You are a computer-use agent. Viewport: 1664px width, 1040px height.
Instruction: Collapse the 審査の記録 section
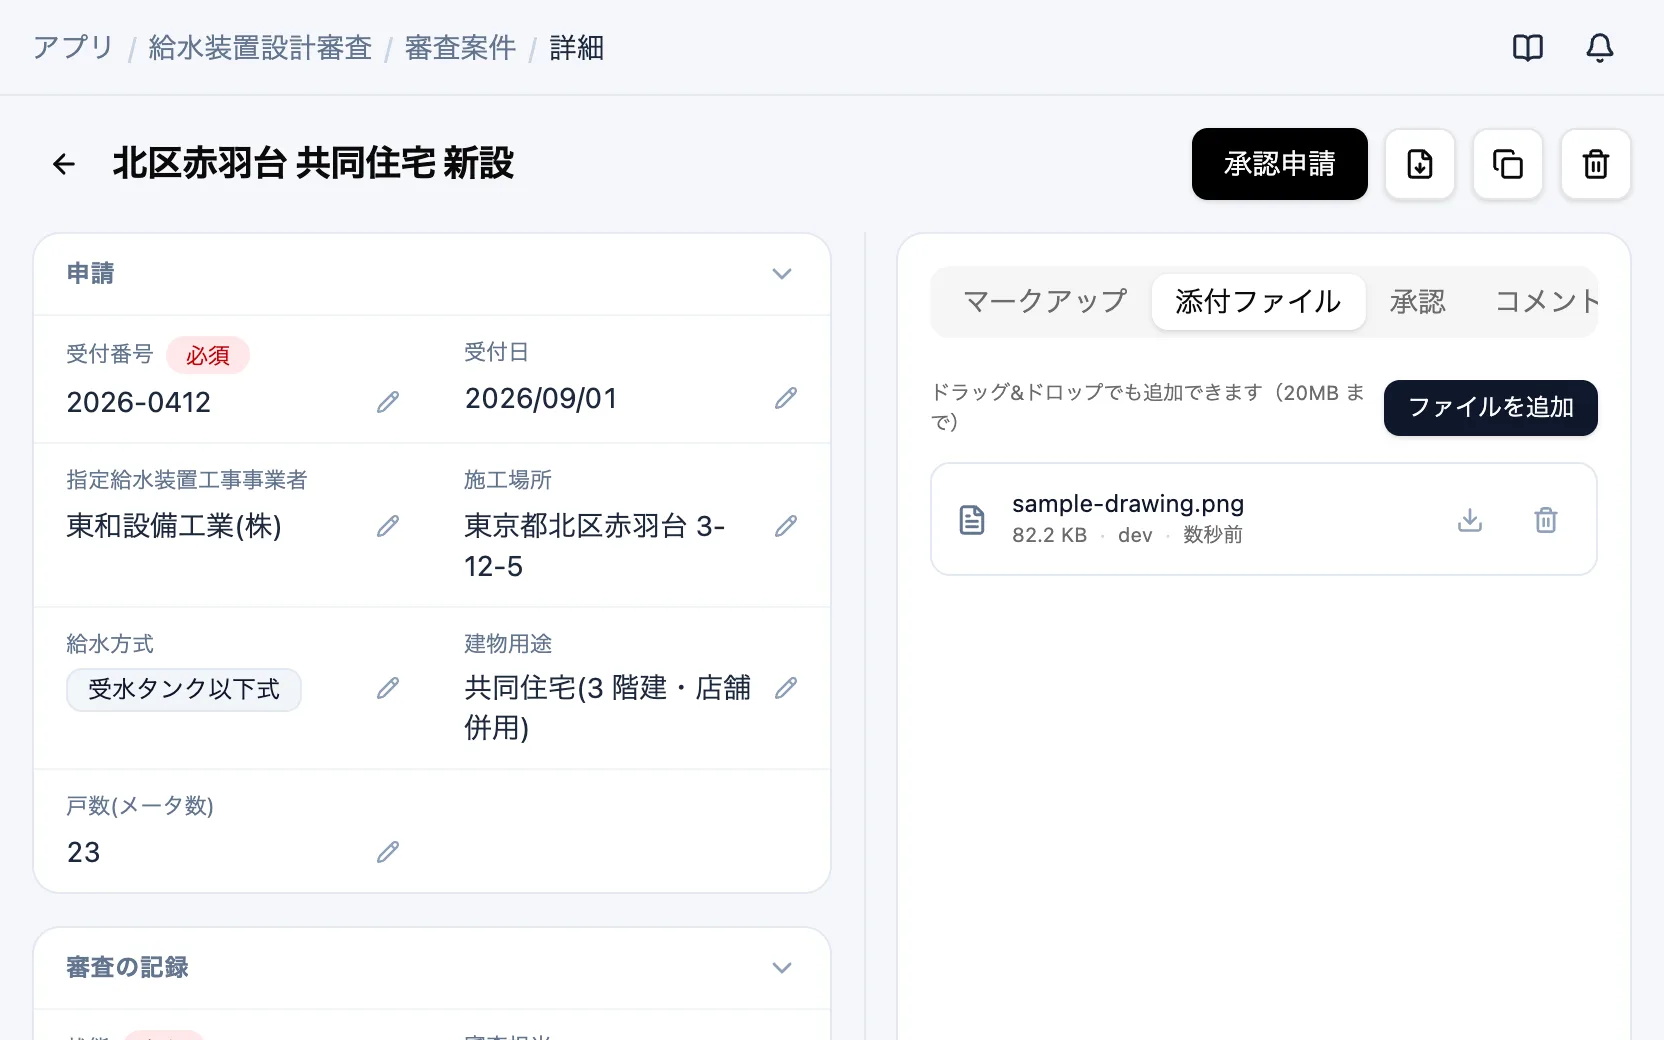tap(782, 968)
